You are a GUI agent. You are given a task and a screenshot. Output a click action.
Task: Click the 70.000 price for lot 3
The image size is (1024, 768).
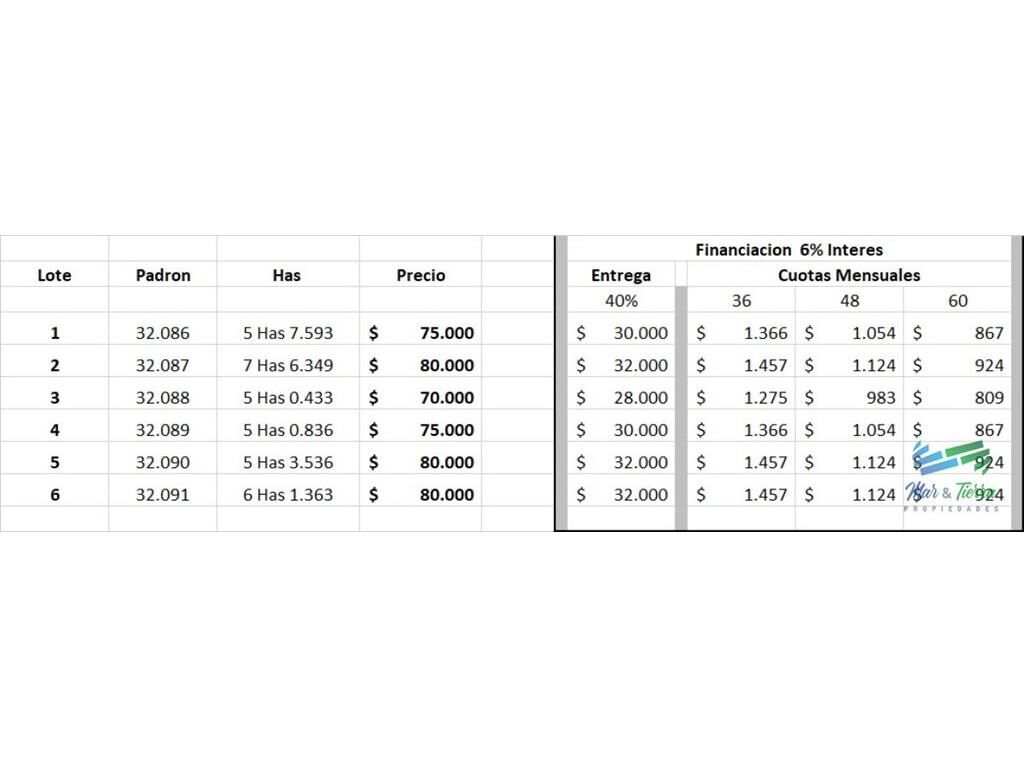[446, 398]
